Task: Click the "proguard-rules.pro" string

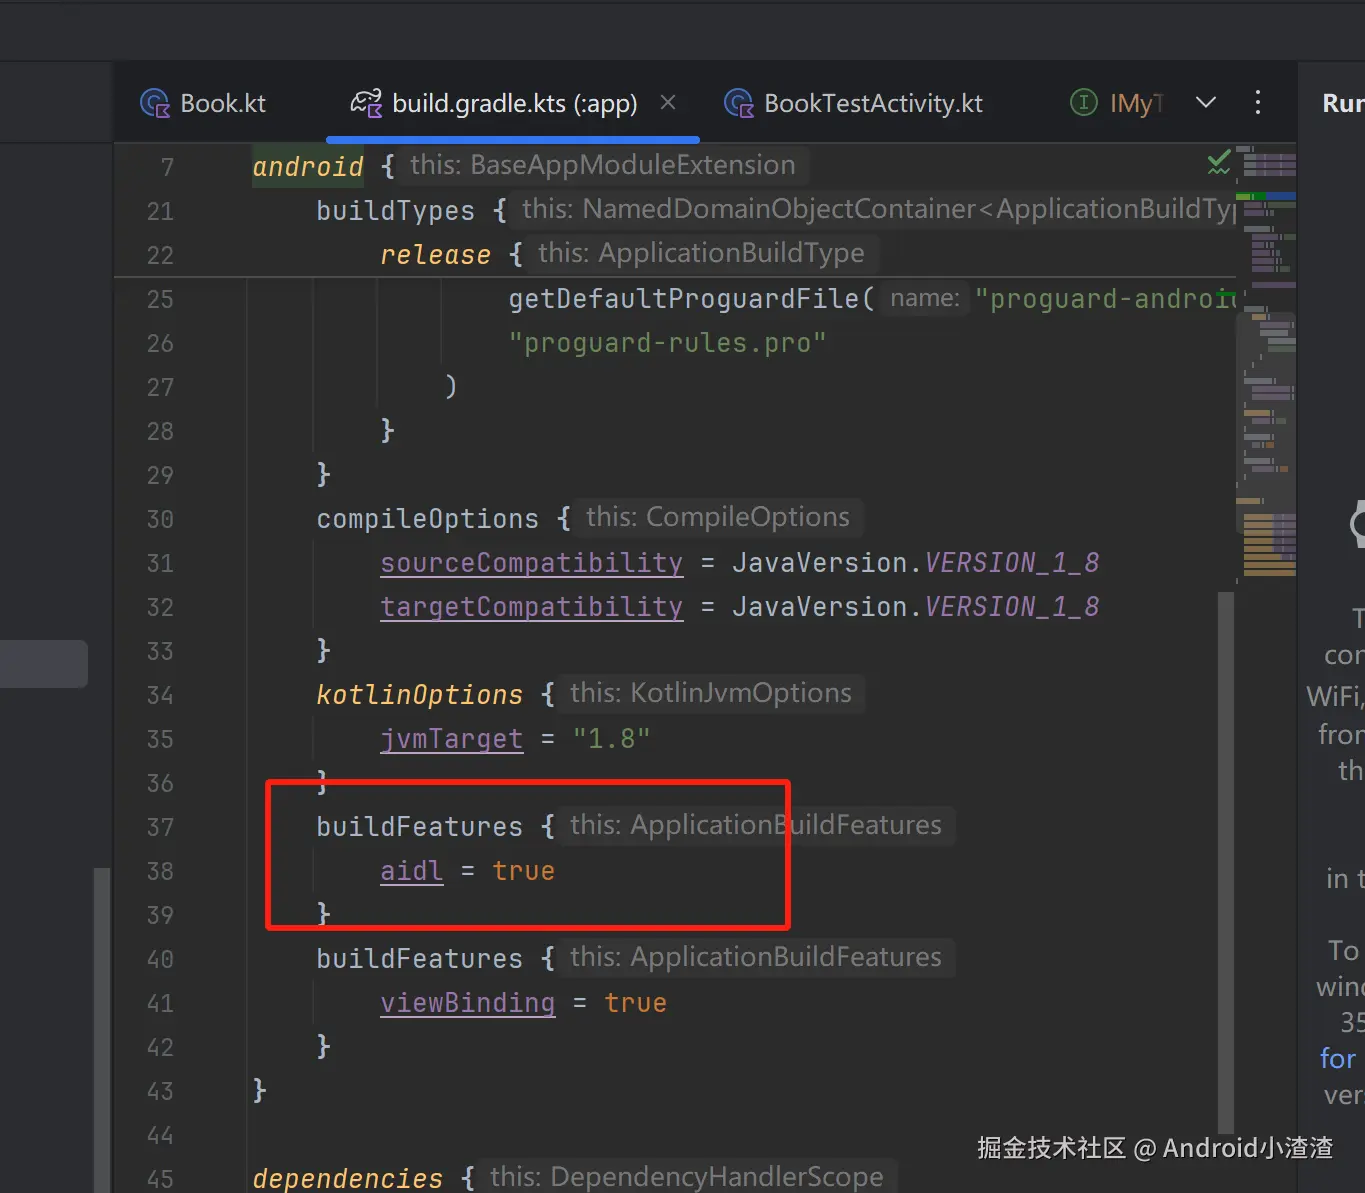Action: pyautogui.click(x=667, y=342)
